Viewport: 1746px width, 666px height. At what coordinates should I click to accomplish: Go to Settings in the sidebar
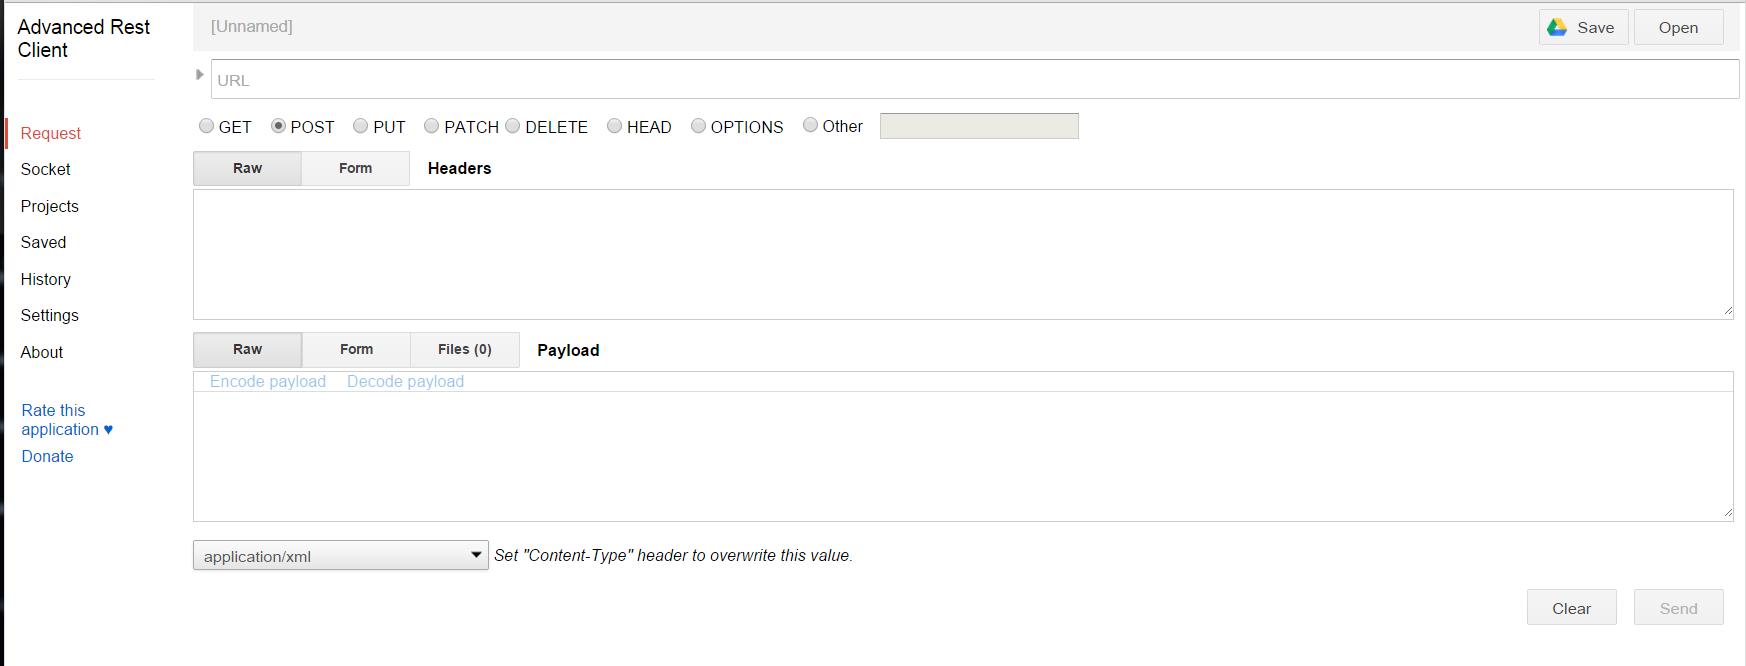[x=50, y=316]
